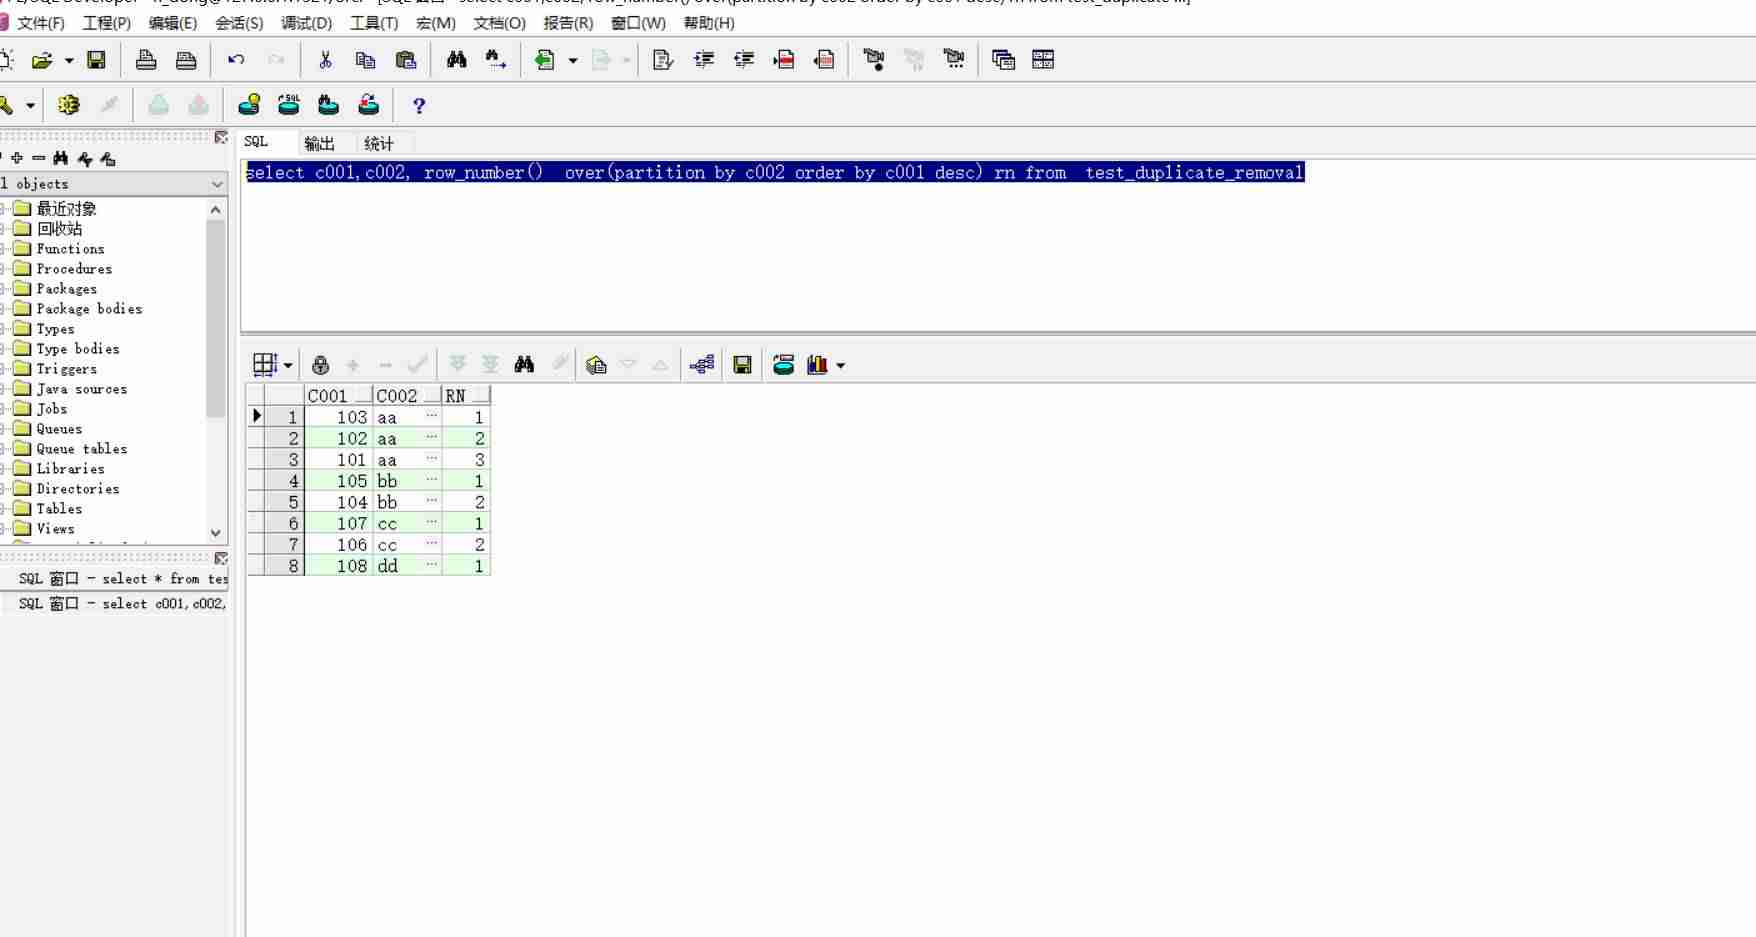Viewport: 1756px width, 937px height.
Task: Select window list entry 'select c001, c002,'
Action: coord(123,604)
